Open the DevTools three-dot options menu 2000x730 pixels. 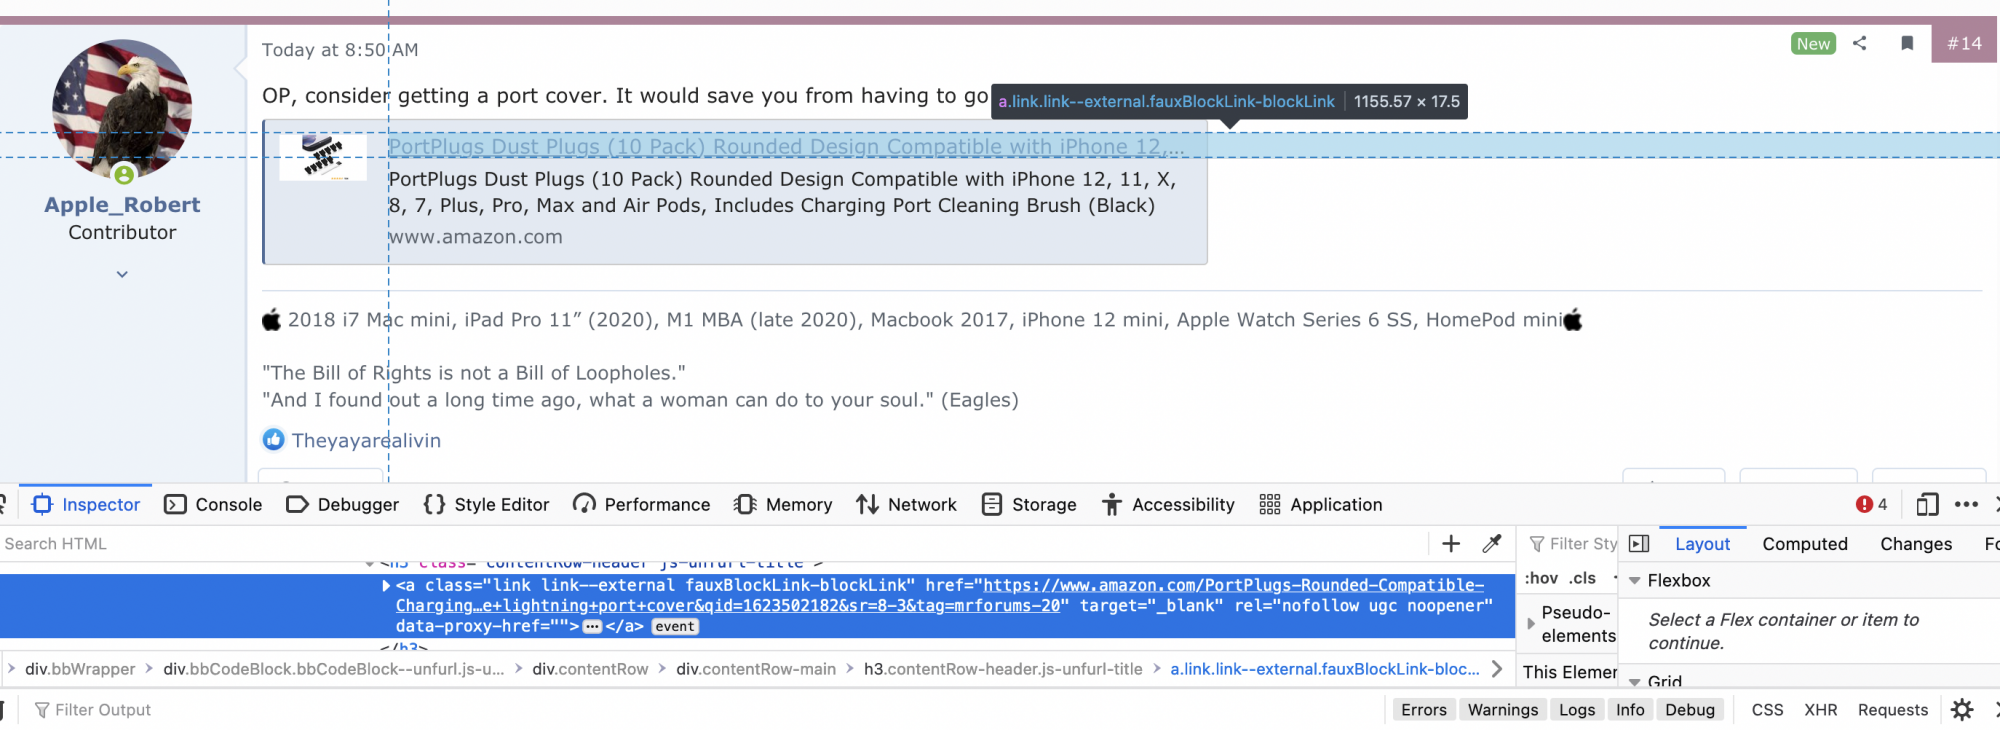(1966, 505)
